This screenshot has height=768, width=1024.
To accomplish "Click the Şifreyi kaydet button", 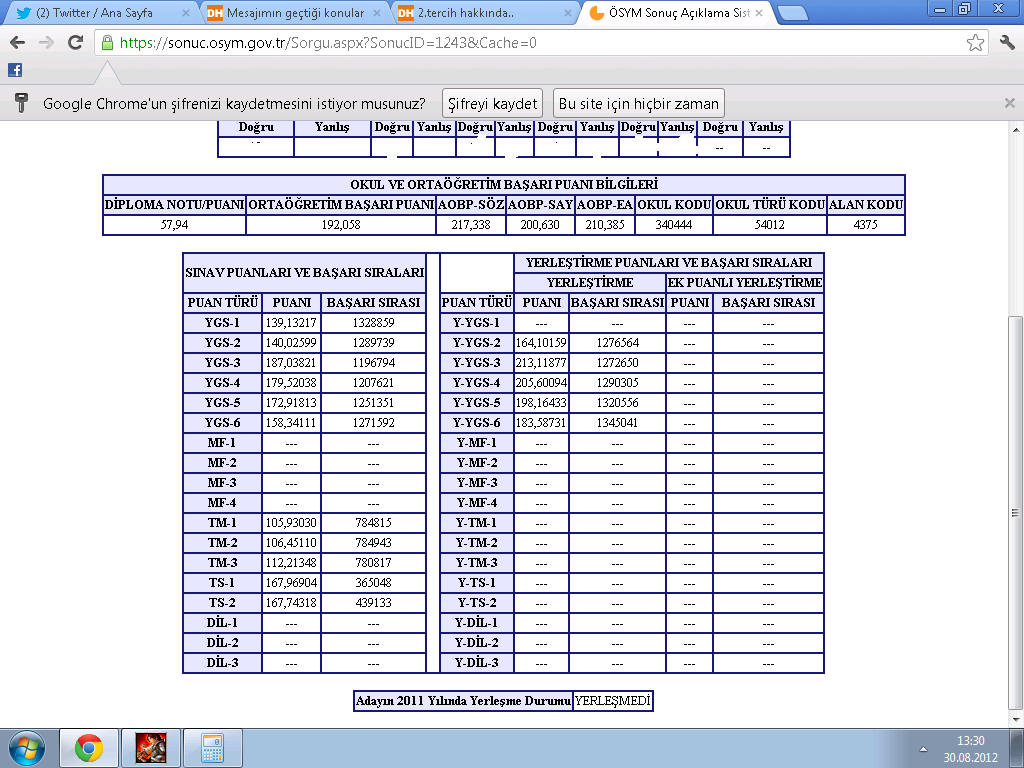I will pyautogui.click(x=492, y=103).
